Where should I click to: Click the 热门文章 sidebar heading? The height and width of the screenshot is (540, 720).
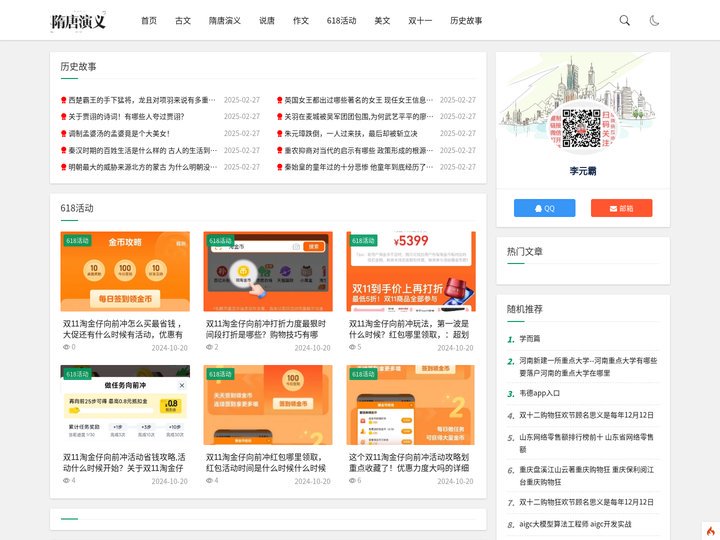click(x=524, y=251)
